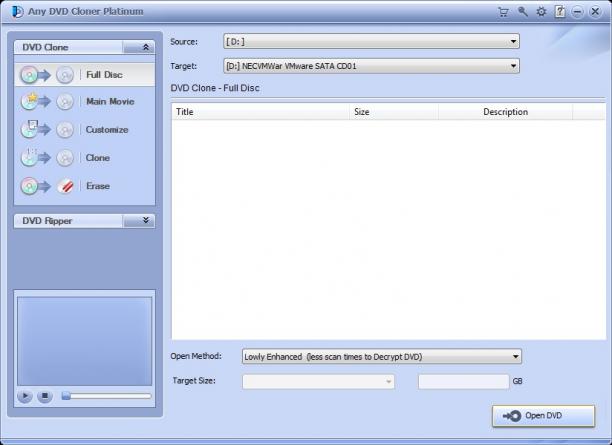The width and height of the screenshot is (612, 445).
Task: Expand the DVD Ripper panel
Action: tap(146, 221)
